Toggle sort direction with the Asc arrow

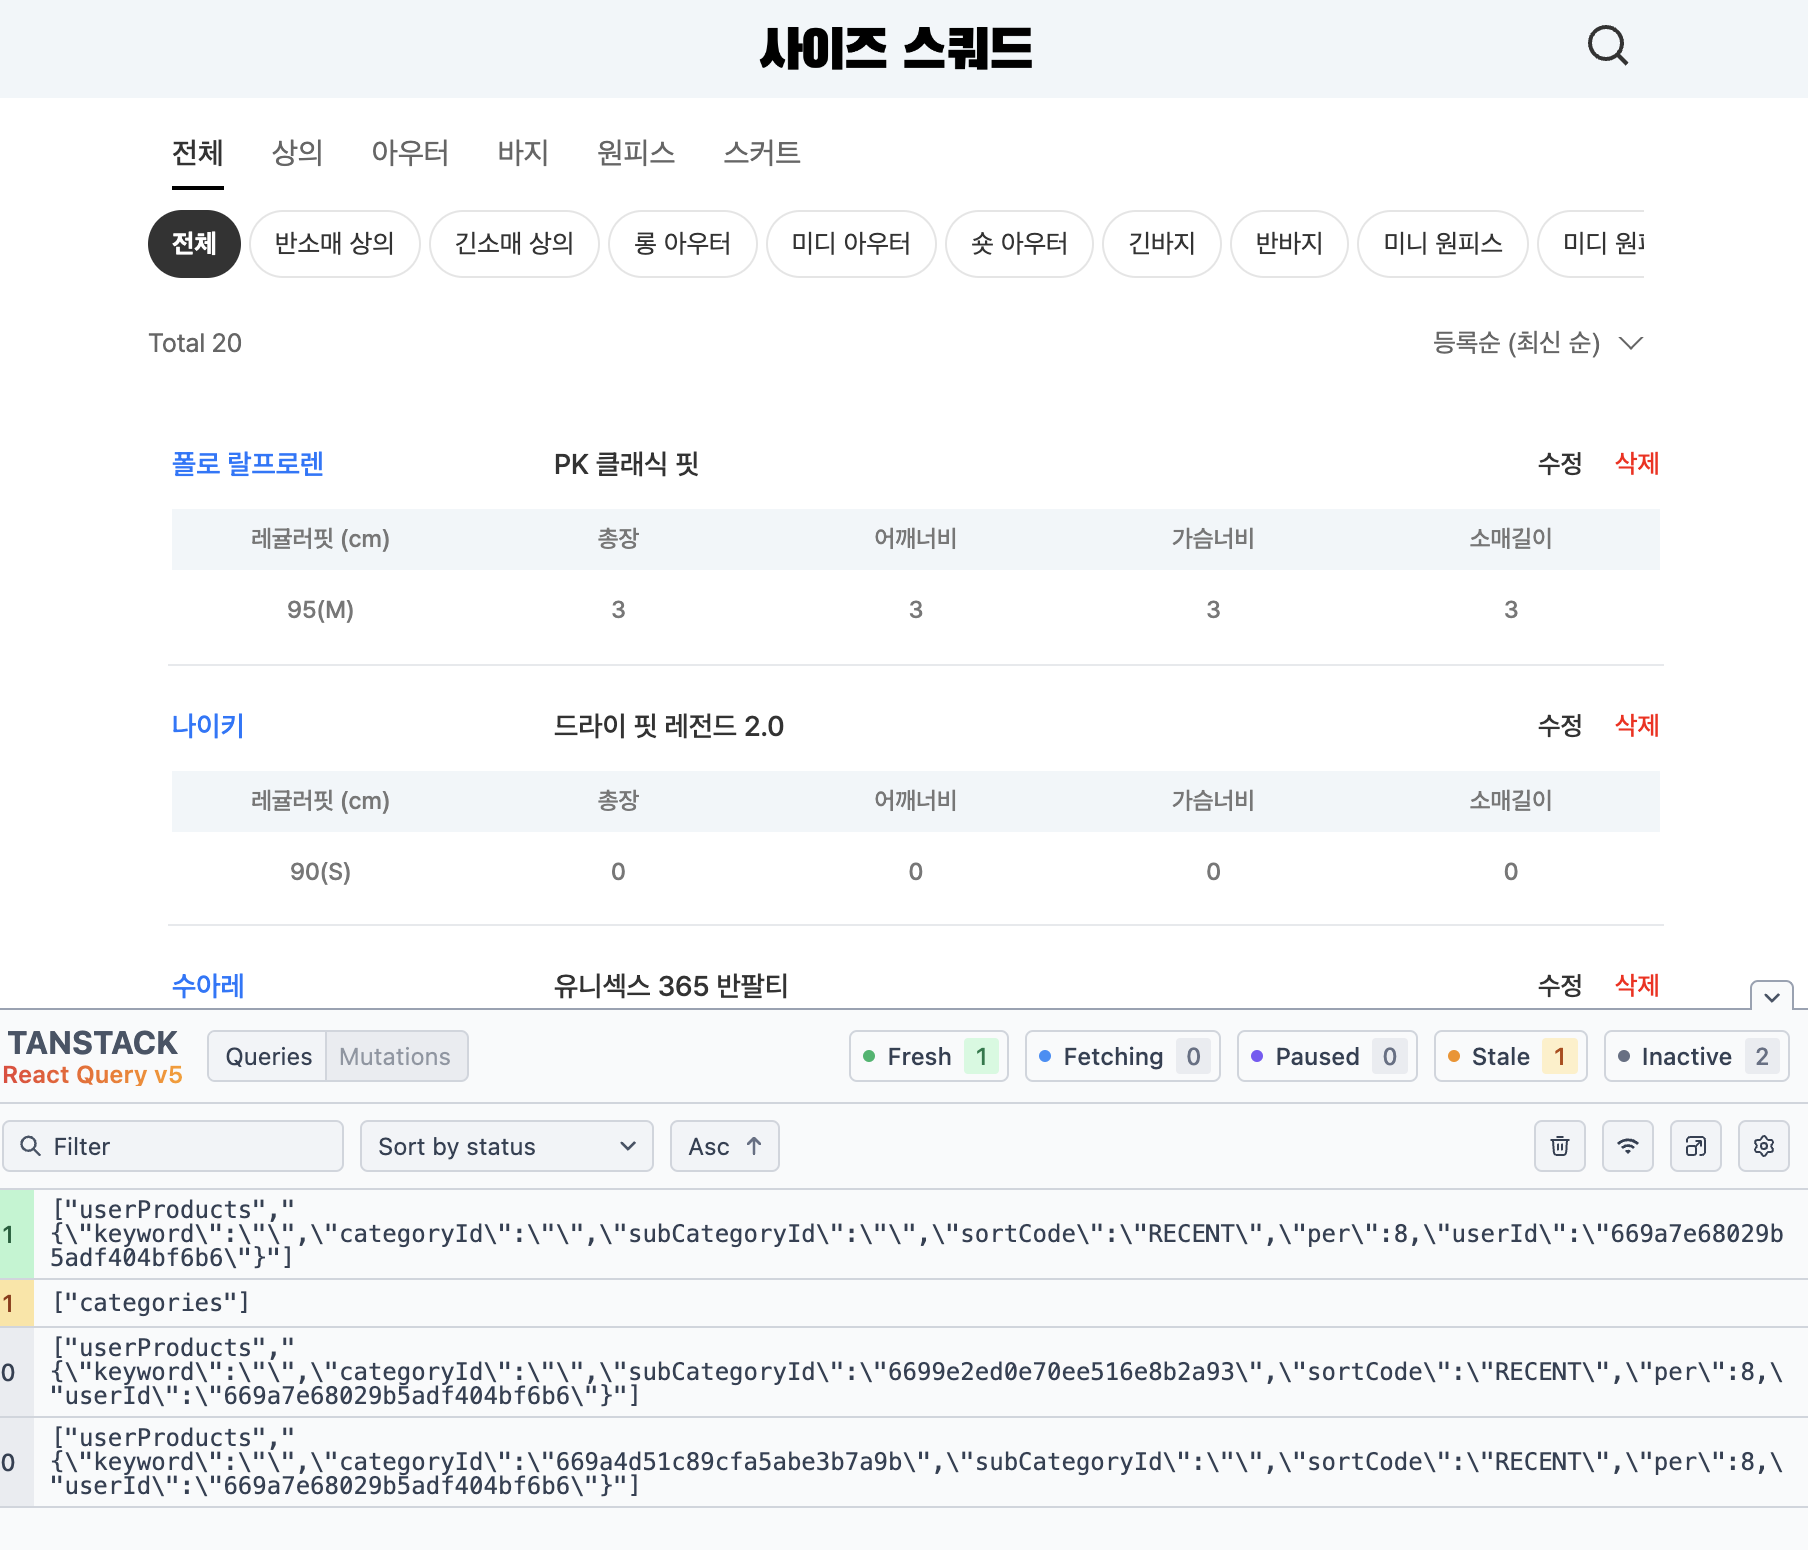[724, 1146]
